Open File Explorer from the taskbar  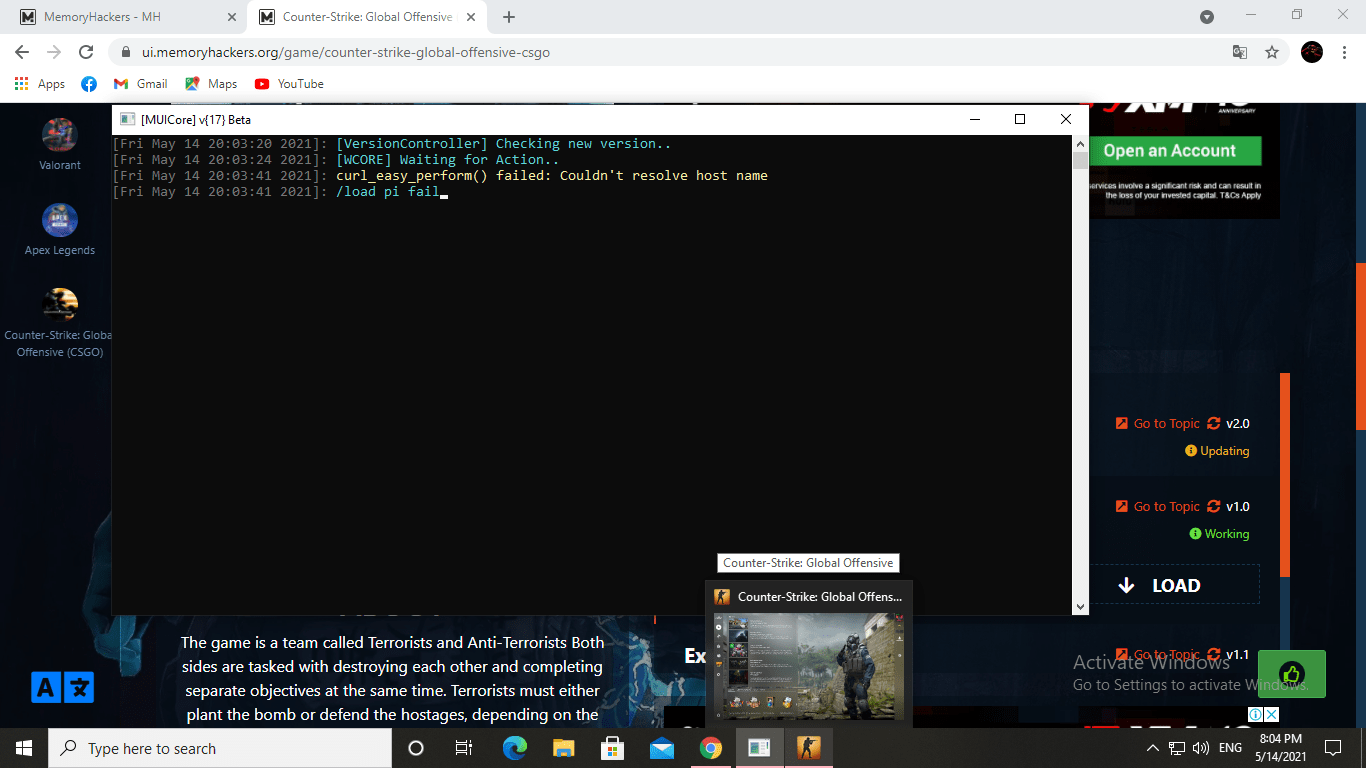click(x=564, y=748)
